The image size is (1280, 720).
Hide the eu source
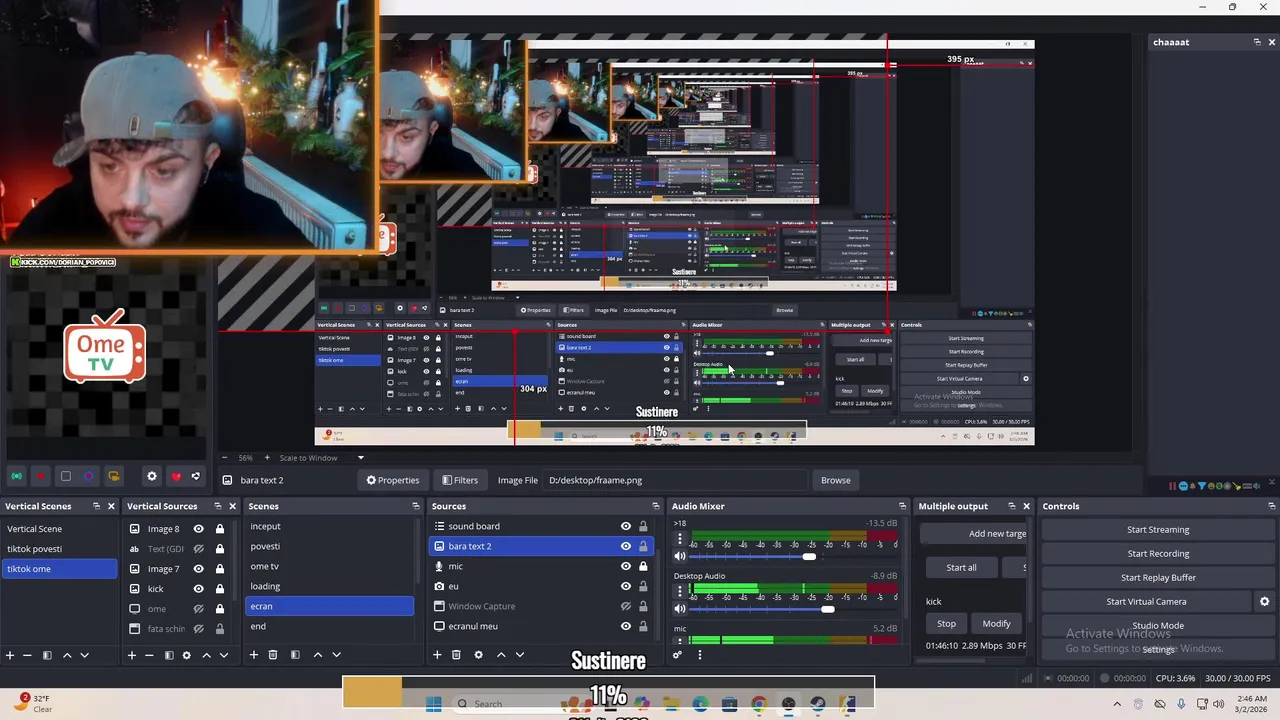point(626,586)
